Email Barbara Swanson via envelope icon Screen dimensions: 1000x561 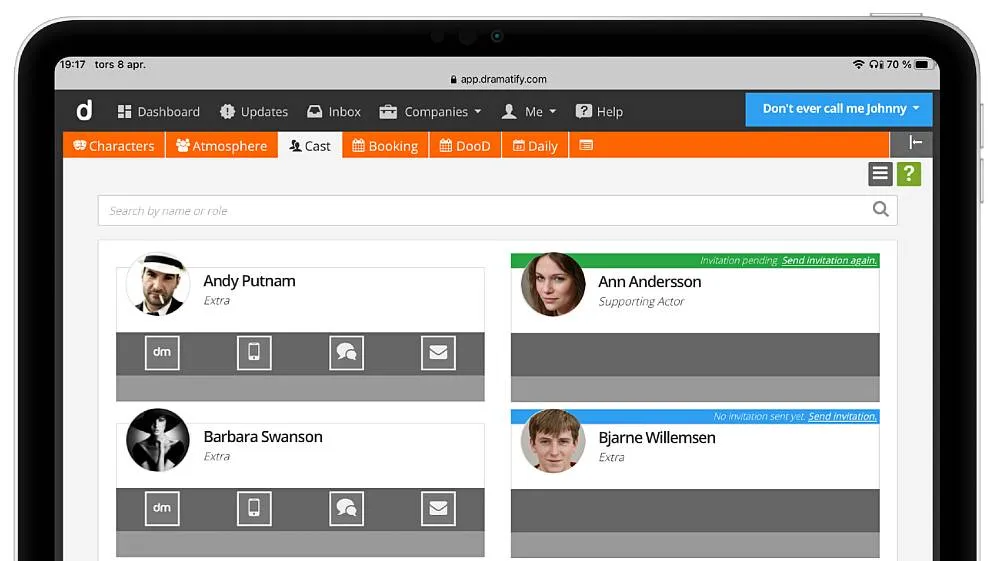[438, 508]
